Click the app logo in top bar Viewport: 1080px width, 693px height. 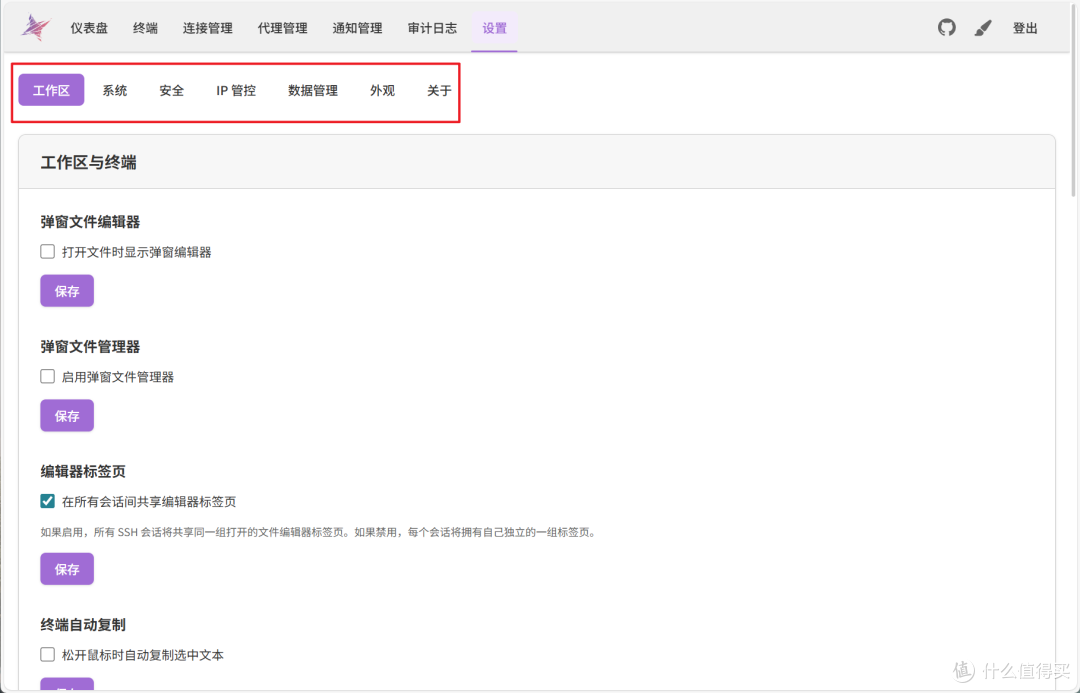coord(36,28)
